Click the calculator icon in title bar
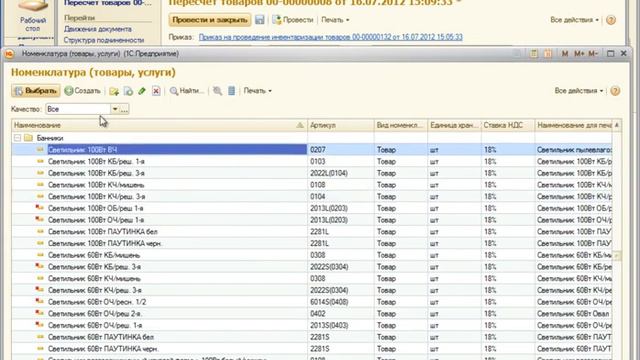The image size is (640, 360). pyautogui.click(x=533, y=53)
